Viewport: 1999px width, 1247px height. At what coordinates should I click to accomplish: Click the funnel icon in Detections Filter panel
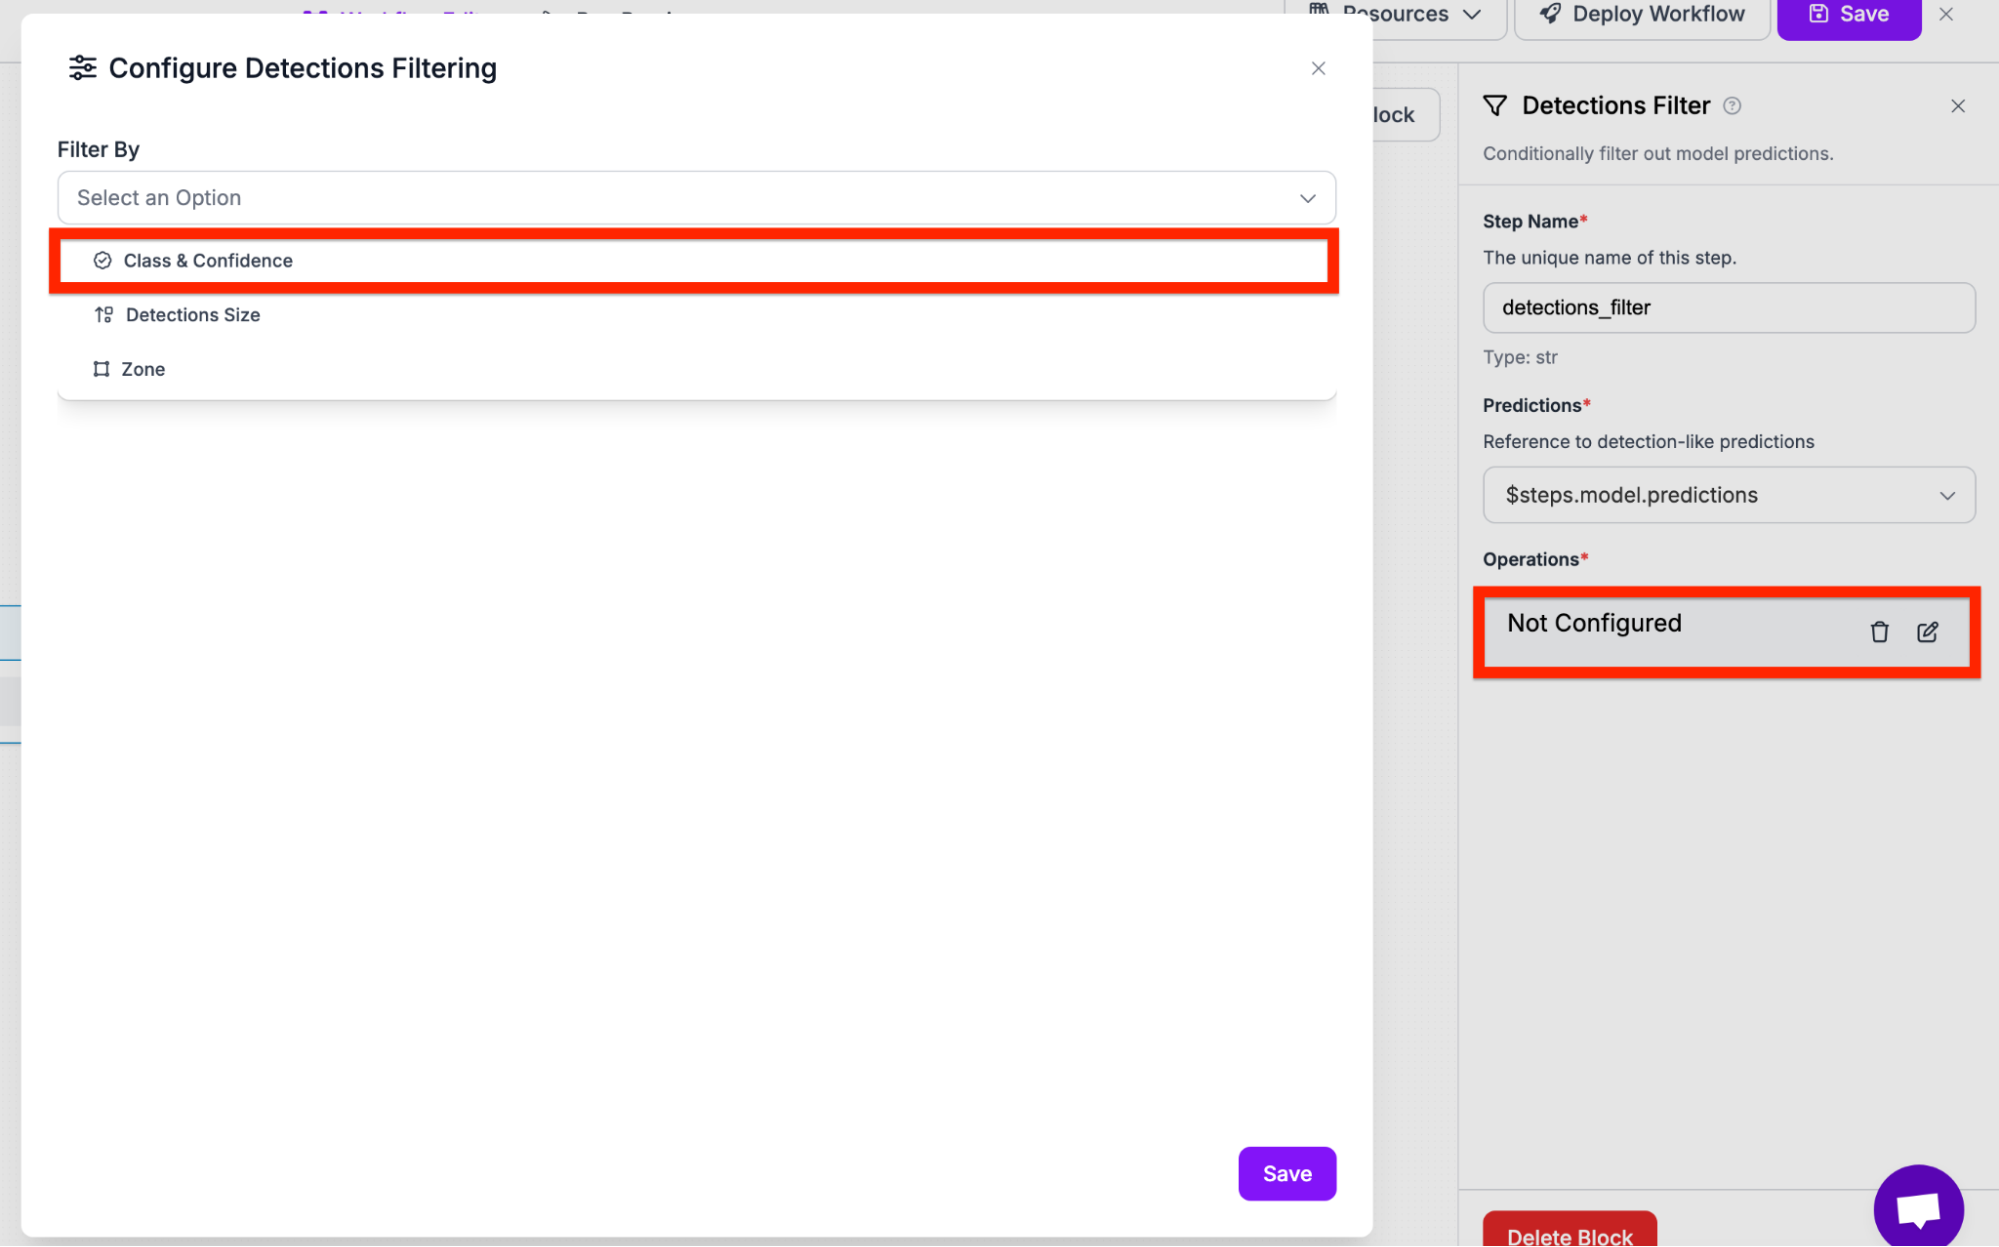[1495, 106]
